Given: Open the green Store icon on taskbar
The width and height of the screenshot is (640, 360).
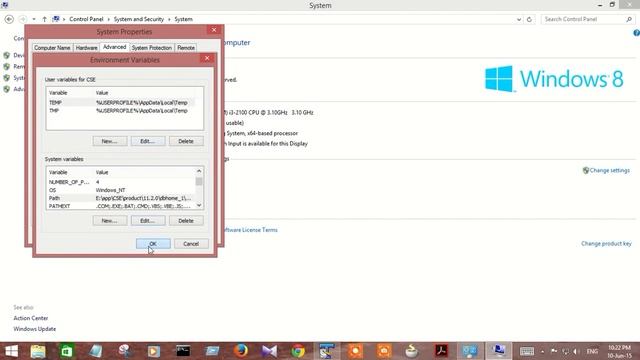Looking at the screenshot, I should click(x=67, y=351).
